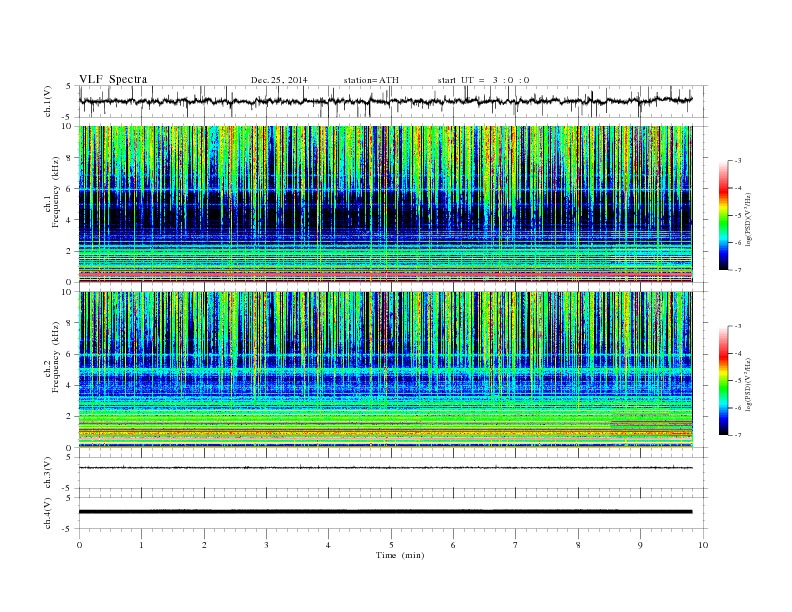Click the "station=ATH" header label
This screenshot has height=612, width=792.
371,80
